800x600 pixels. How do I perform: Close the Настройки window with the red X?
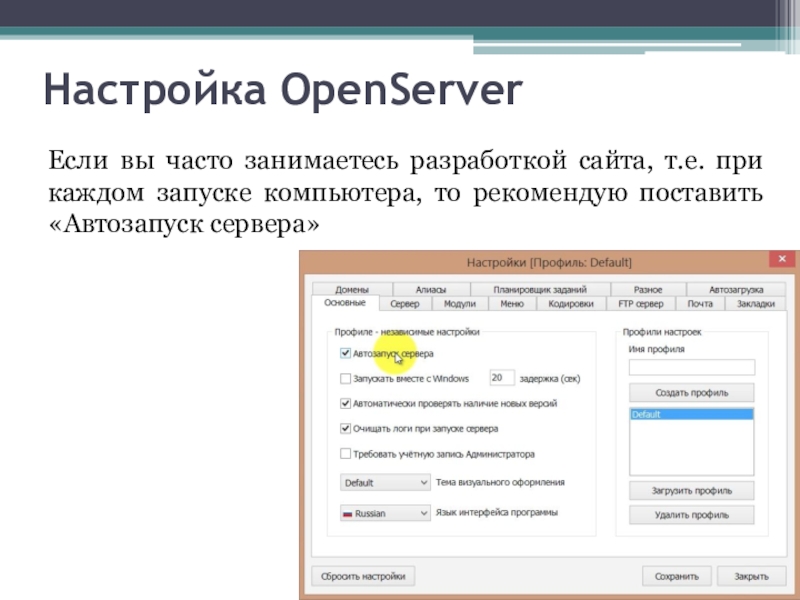point(782,259)
